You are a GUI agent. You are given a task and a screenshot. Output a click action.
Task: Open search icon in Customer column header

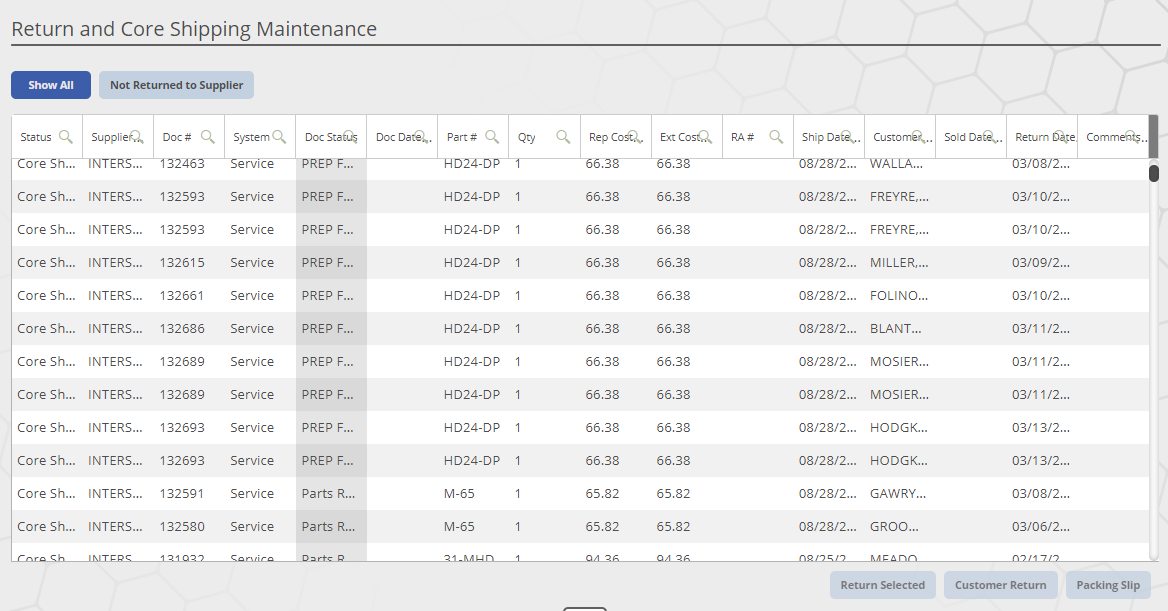pyautogui.click(x=918, y=136)
